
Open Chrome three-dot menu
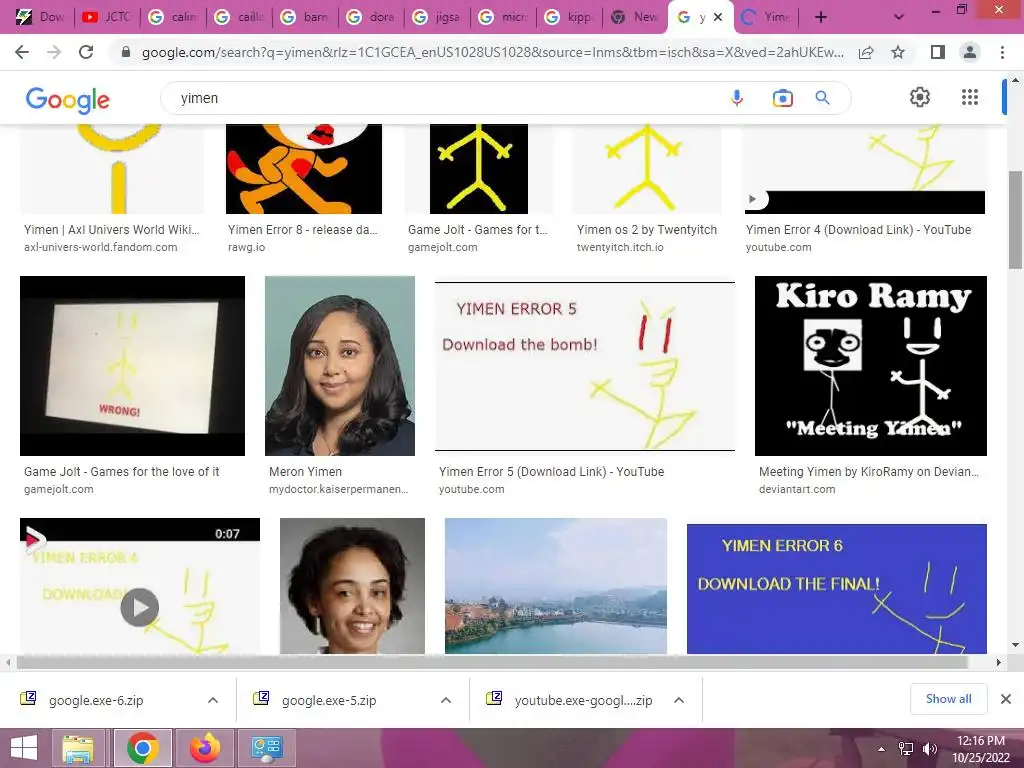(1002, 52)
